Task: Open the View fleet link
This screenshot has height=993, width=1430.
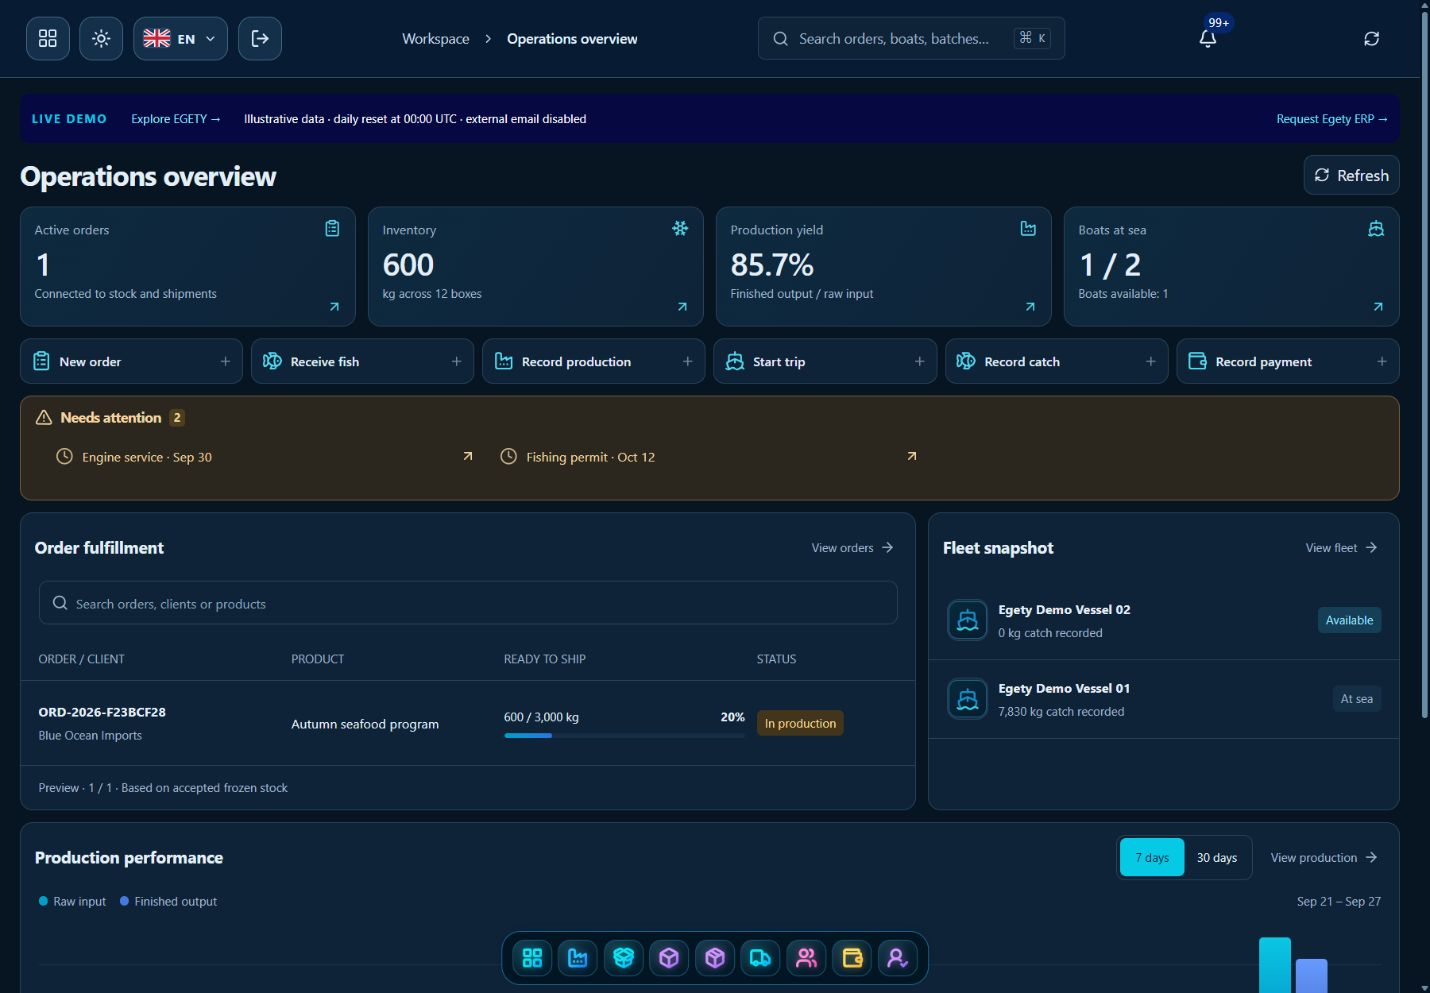Action: 1341,548
